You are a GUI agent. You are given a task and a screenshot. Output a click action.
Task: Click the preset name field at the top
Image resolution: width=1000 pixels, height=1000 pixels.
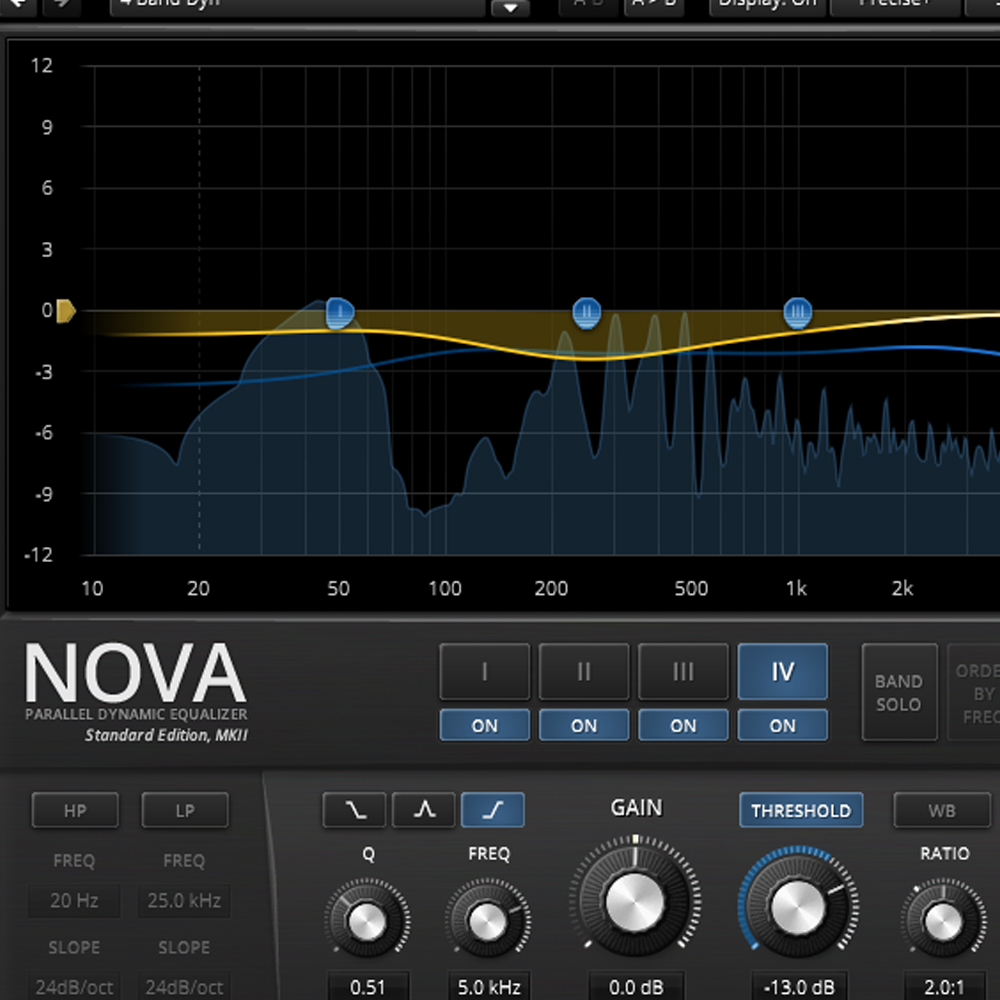tap(297, 6)
